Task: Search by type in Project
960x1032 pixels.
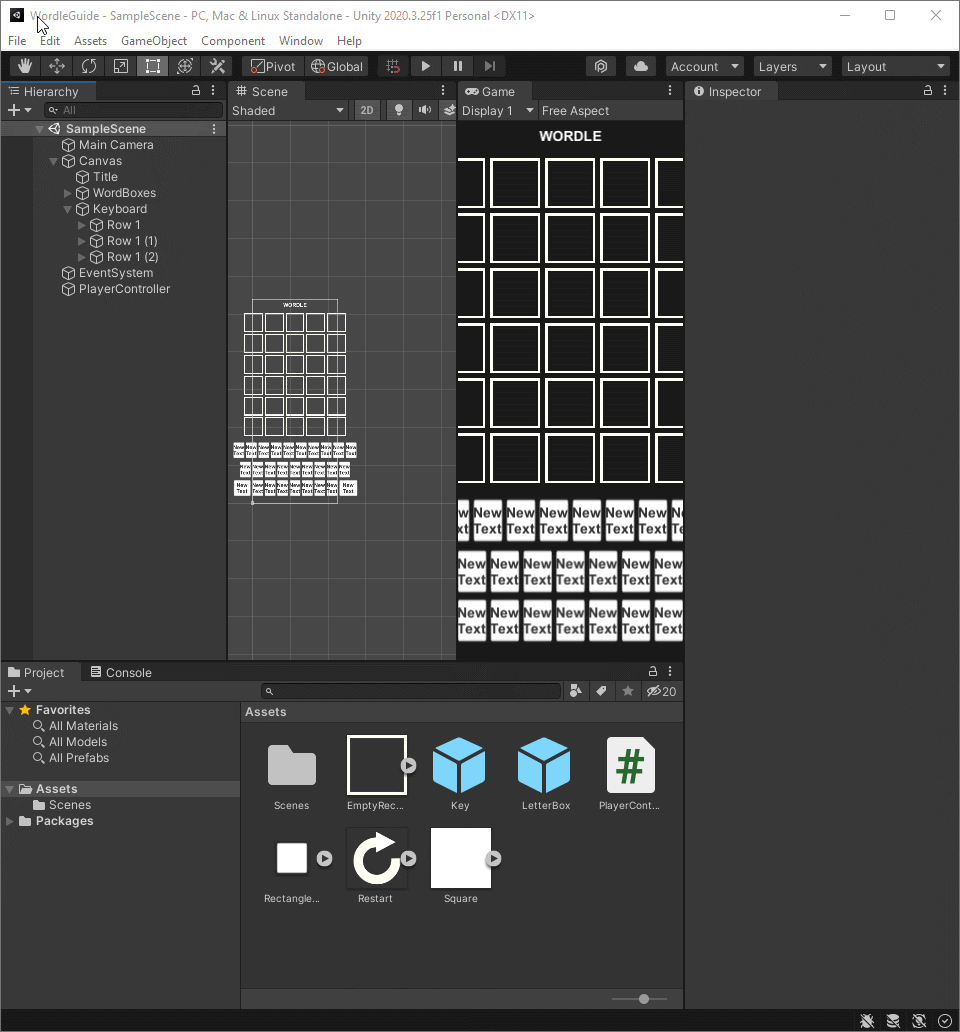Action: coord(576,691)
